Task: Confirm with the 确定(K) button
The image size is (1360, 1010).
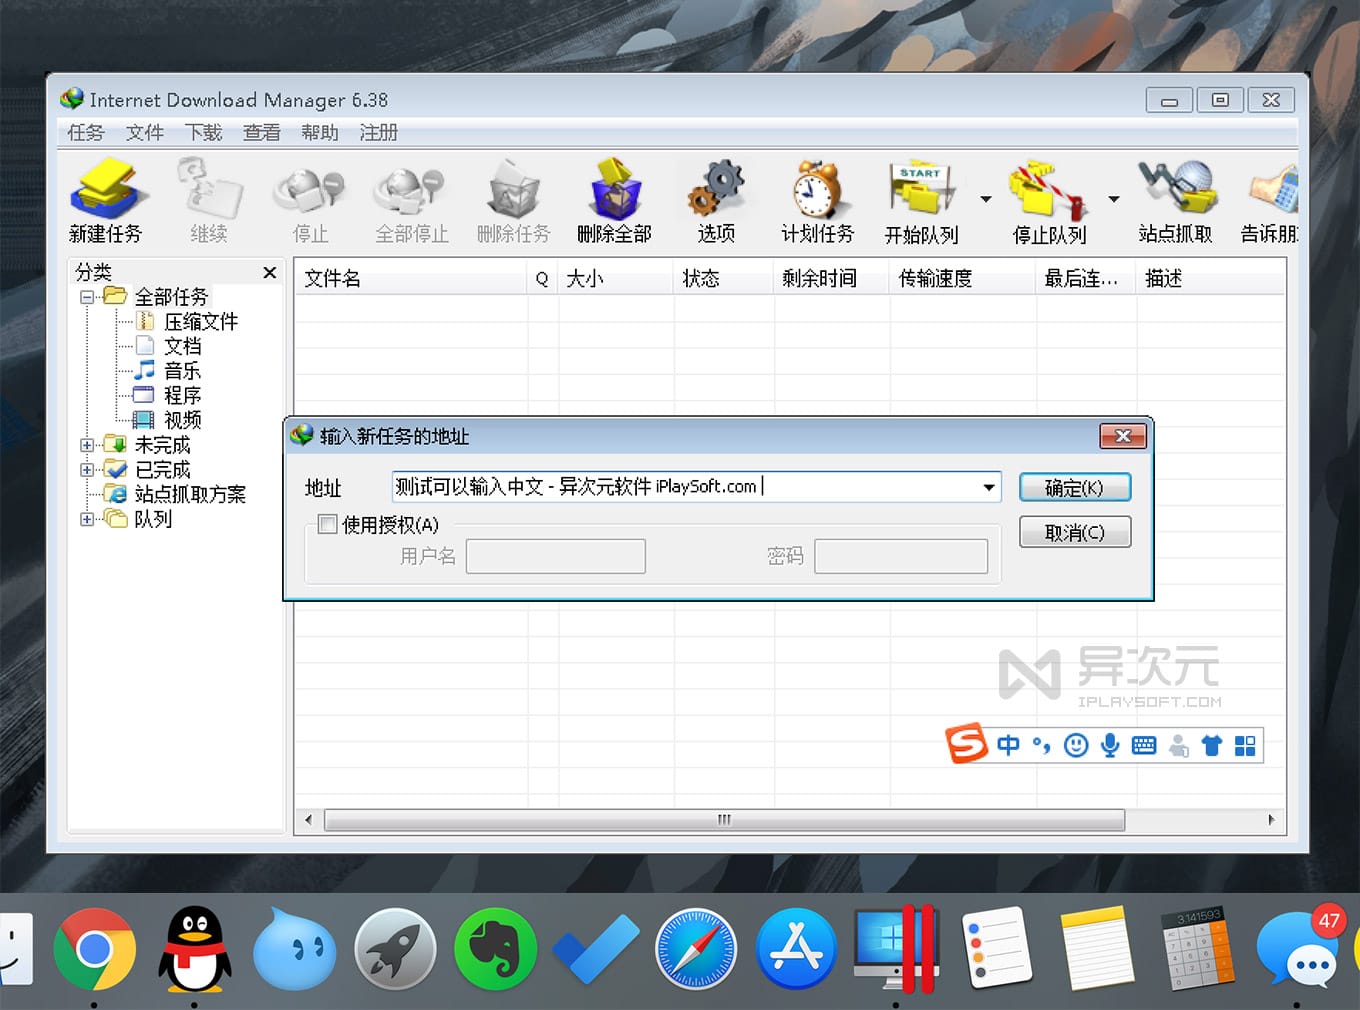Action: pyautogui.click(x=1074, y=487)
